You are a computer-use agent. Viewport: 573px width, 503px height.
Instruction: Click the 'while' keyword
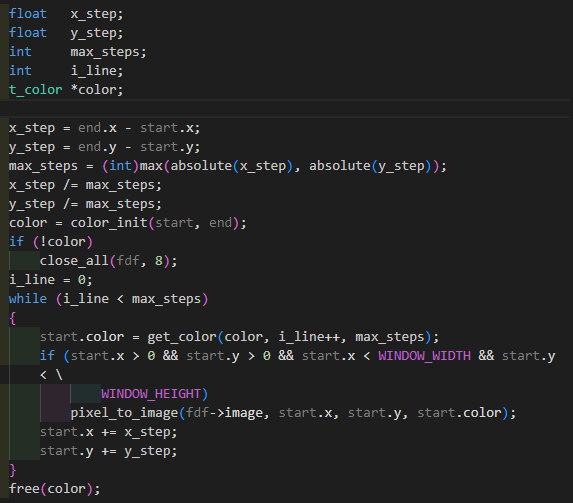tap(28, 299)
